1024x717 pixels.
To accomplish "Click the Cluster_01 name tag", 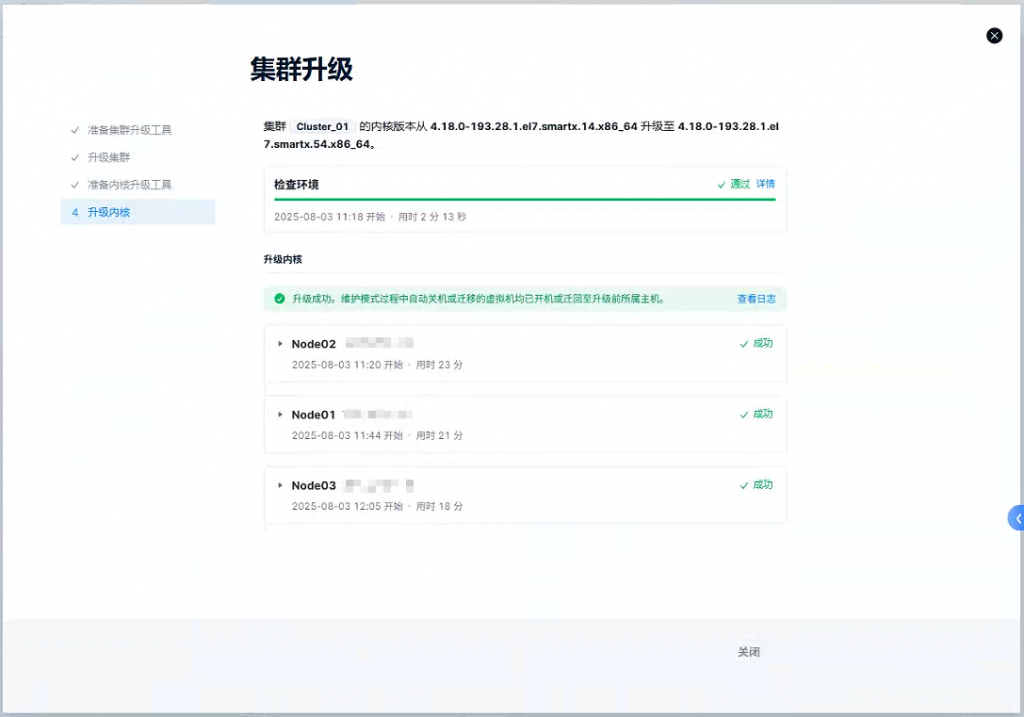I will coord(322,127).
